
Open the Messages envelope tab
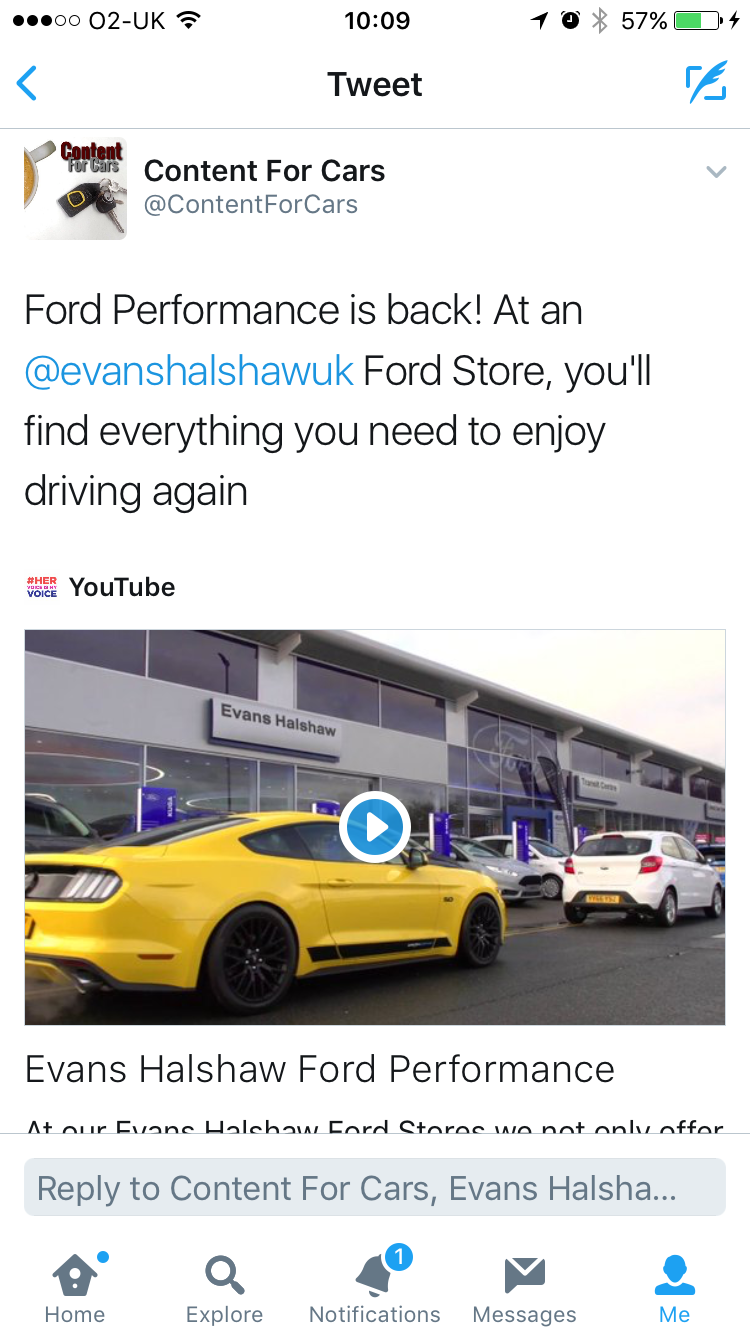click(524, 1288)
